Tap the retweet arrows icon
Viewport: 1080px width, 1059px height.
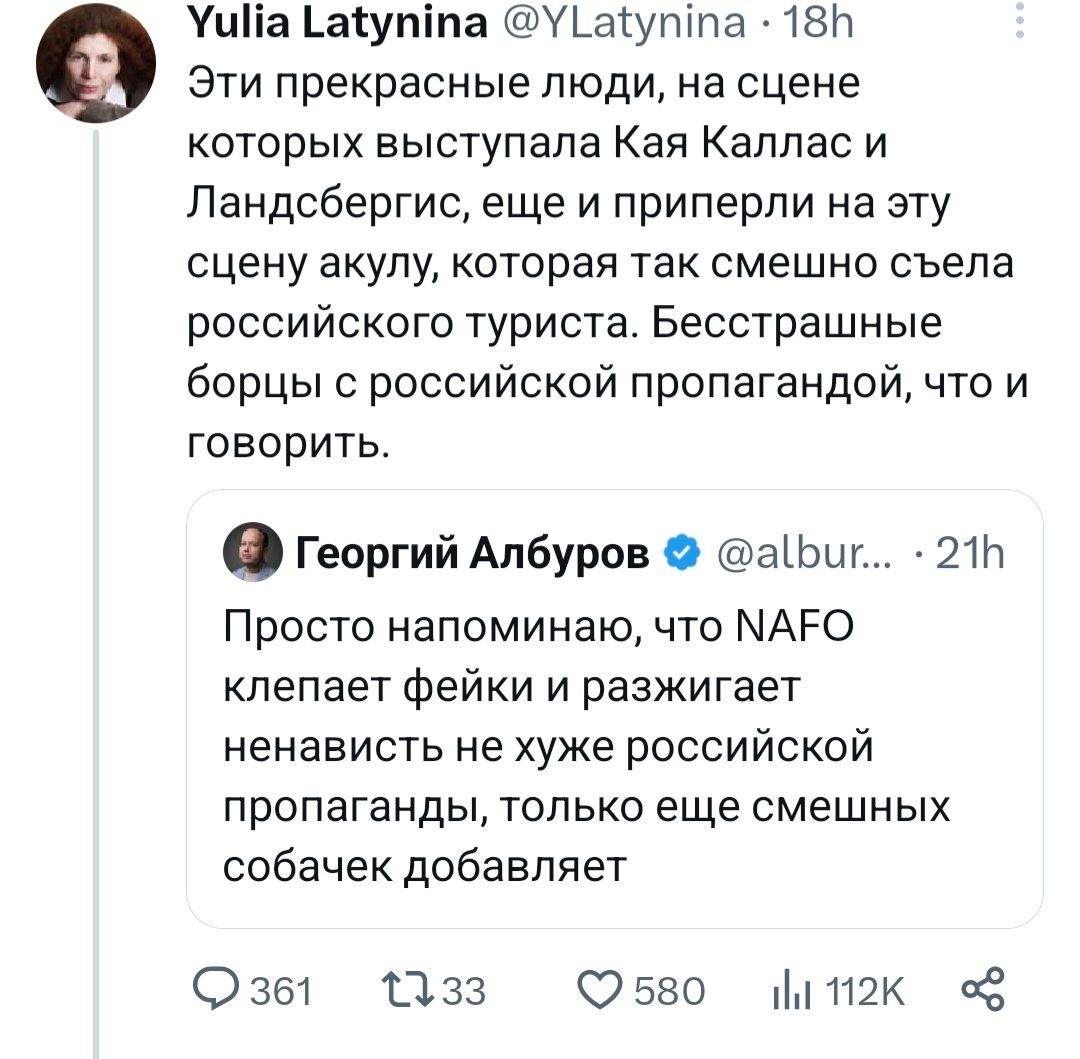coord(412,991)
